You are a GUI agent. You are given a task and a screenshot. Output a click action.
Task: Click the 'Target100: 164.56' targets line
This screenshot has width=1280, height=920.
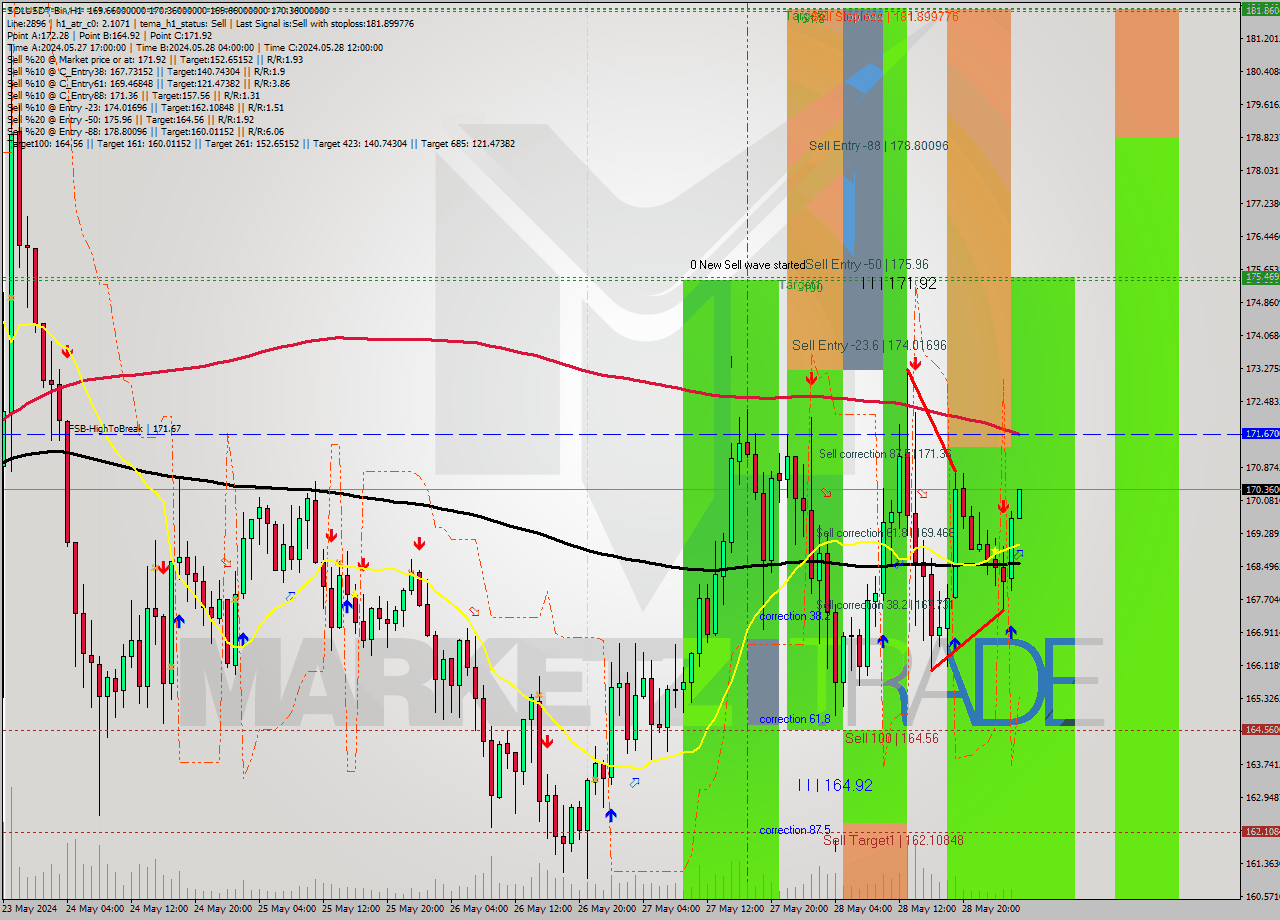coord(261,143)
